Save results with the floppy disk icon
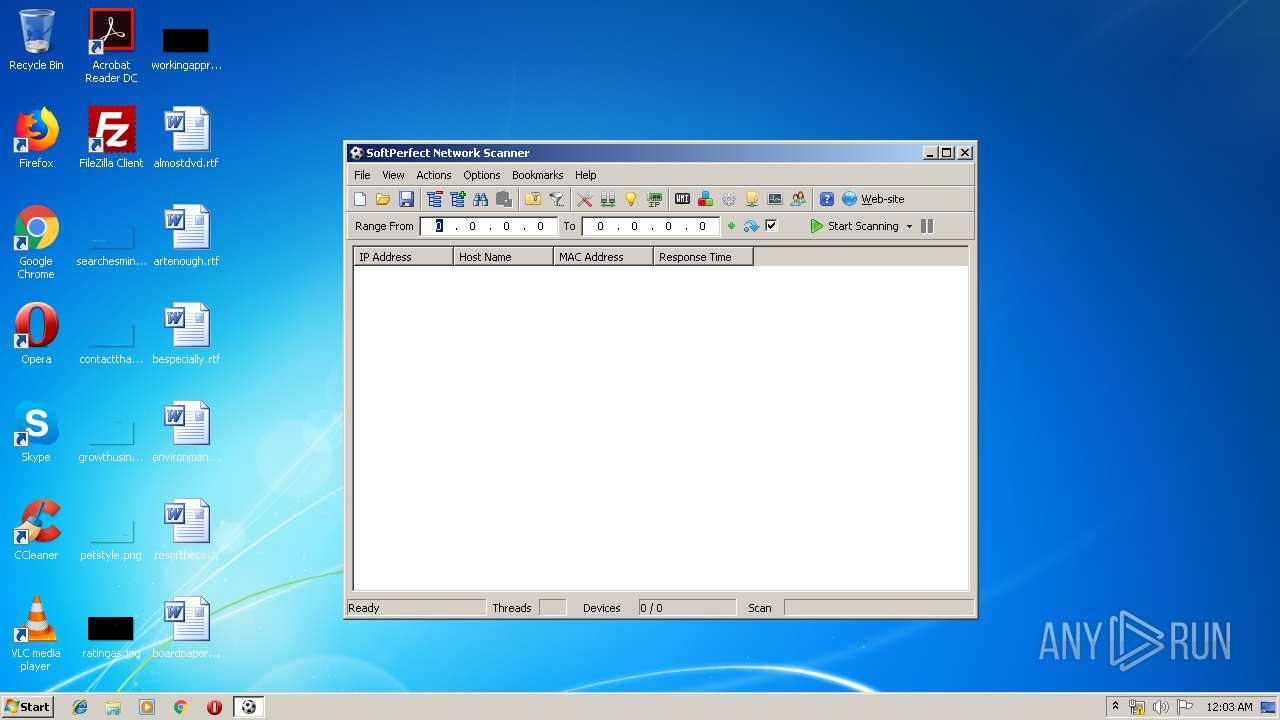Viewport: 1280px width, 720px height. click(406, 199)
